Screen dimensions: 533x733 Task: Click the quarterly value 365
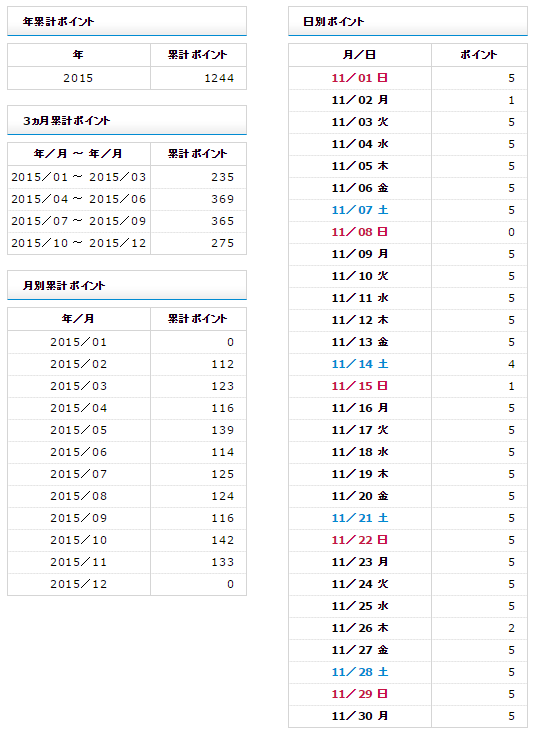pos(223,221)
